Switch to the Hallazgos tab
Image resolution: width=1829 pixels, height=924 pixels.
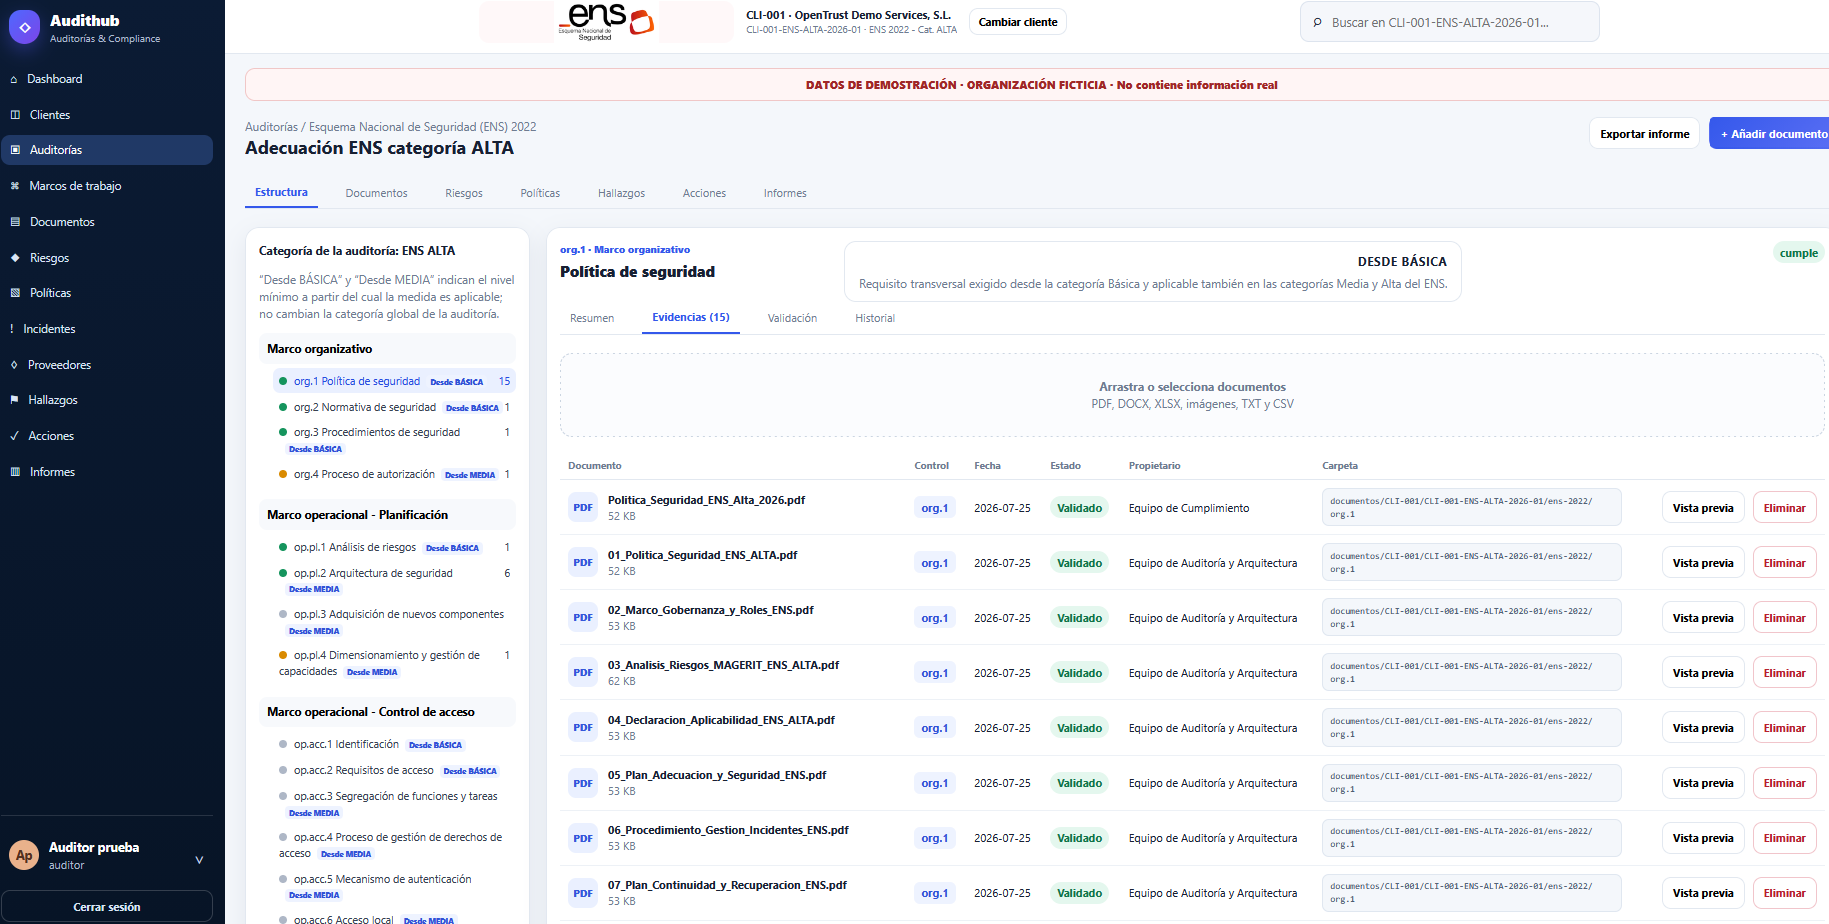tap(621, 193)
